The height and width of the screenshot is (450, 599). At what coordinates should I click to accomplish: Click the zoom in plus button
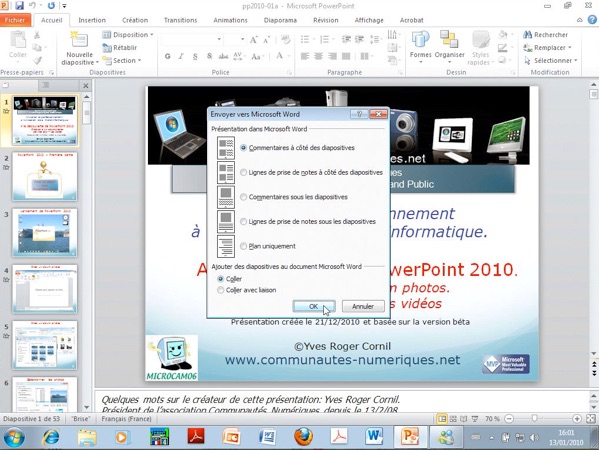click(x=577, y=419)
